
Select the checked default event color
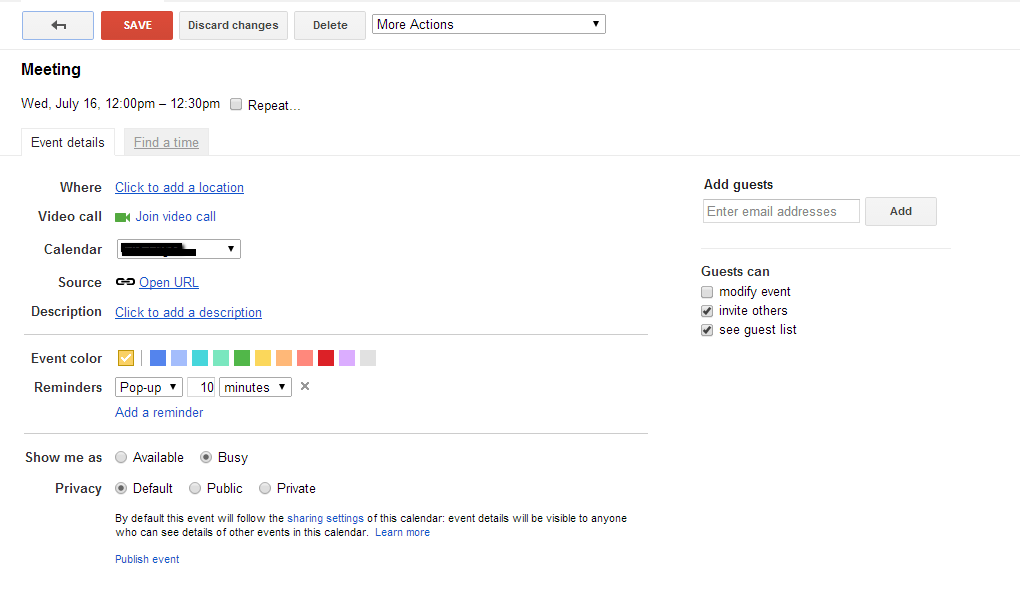[126, 358]
